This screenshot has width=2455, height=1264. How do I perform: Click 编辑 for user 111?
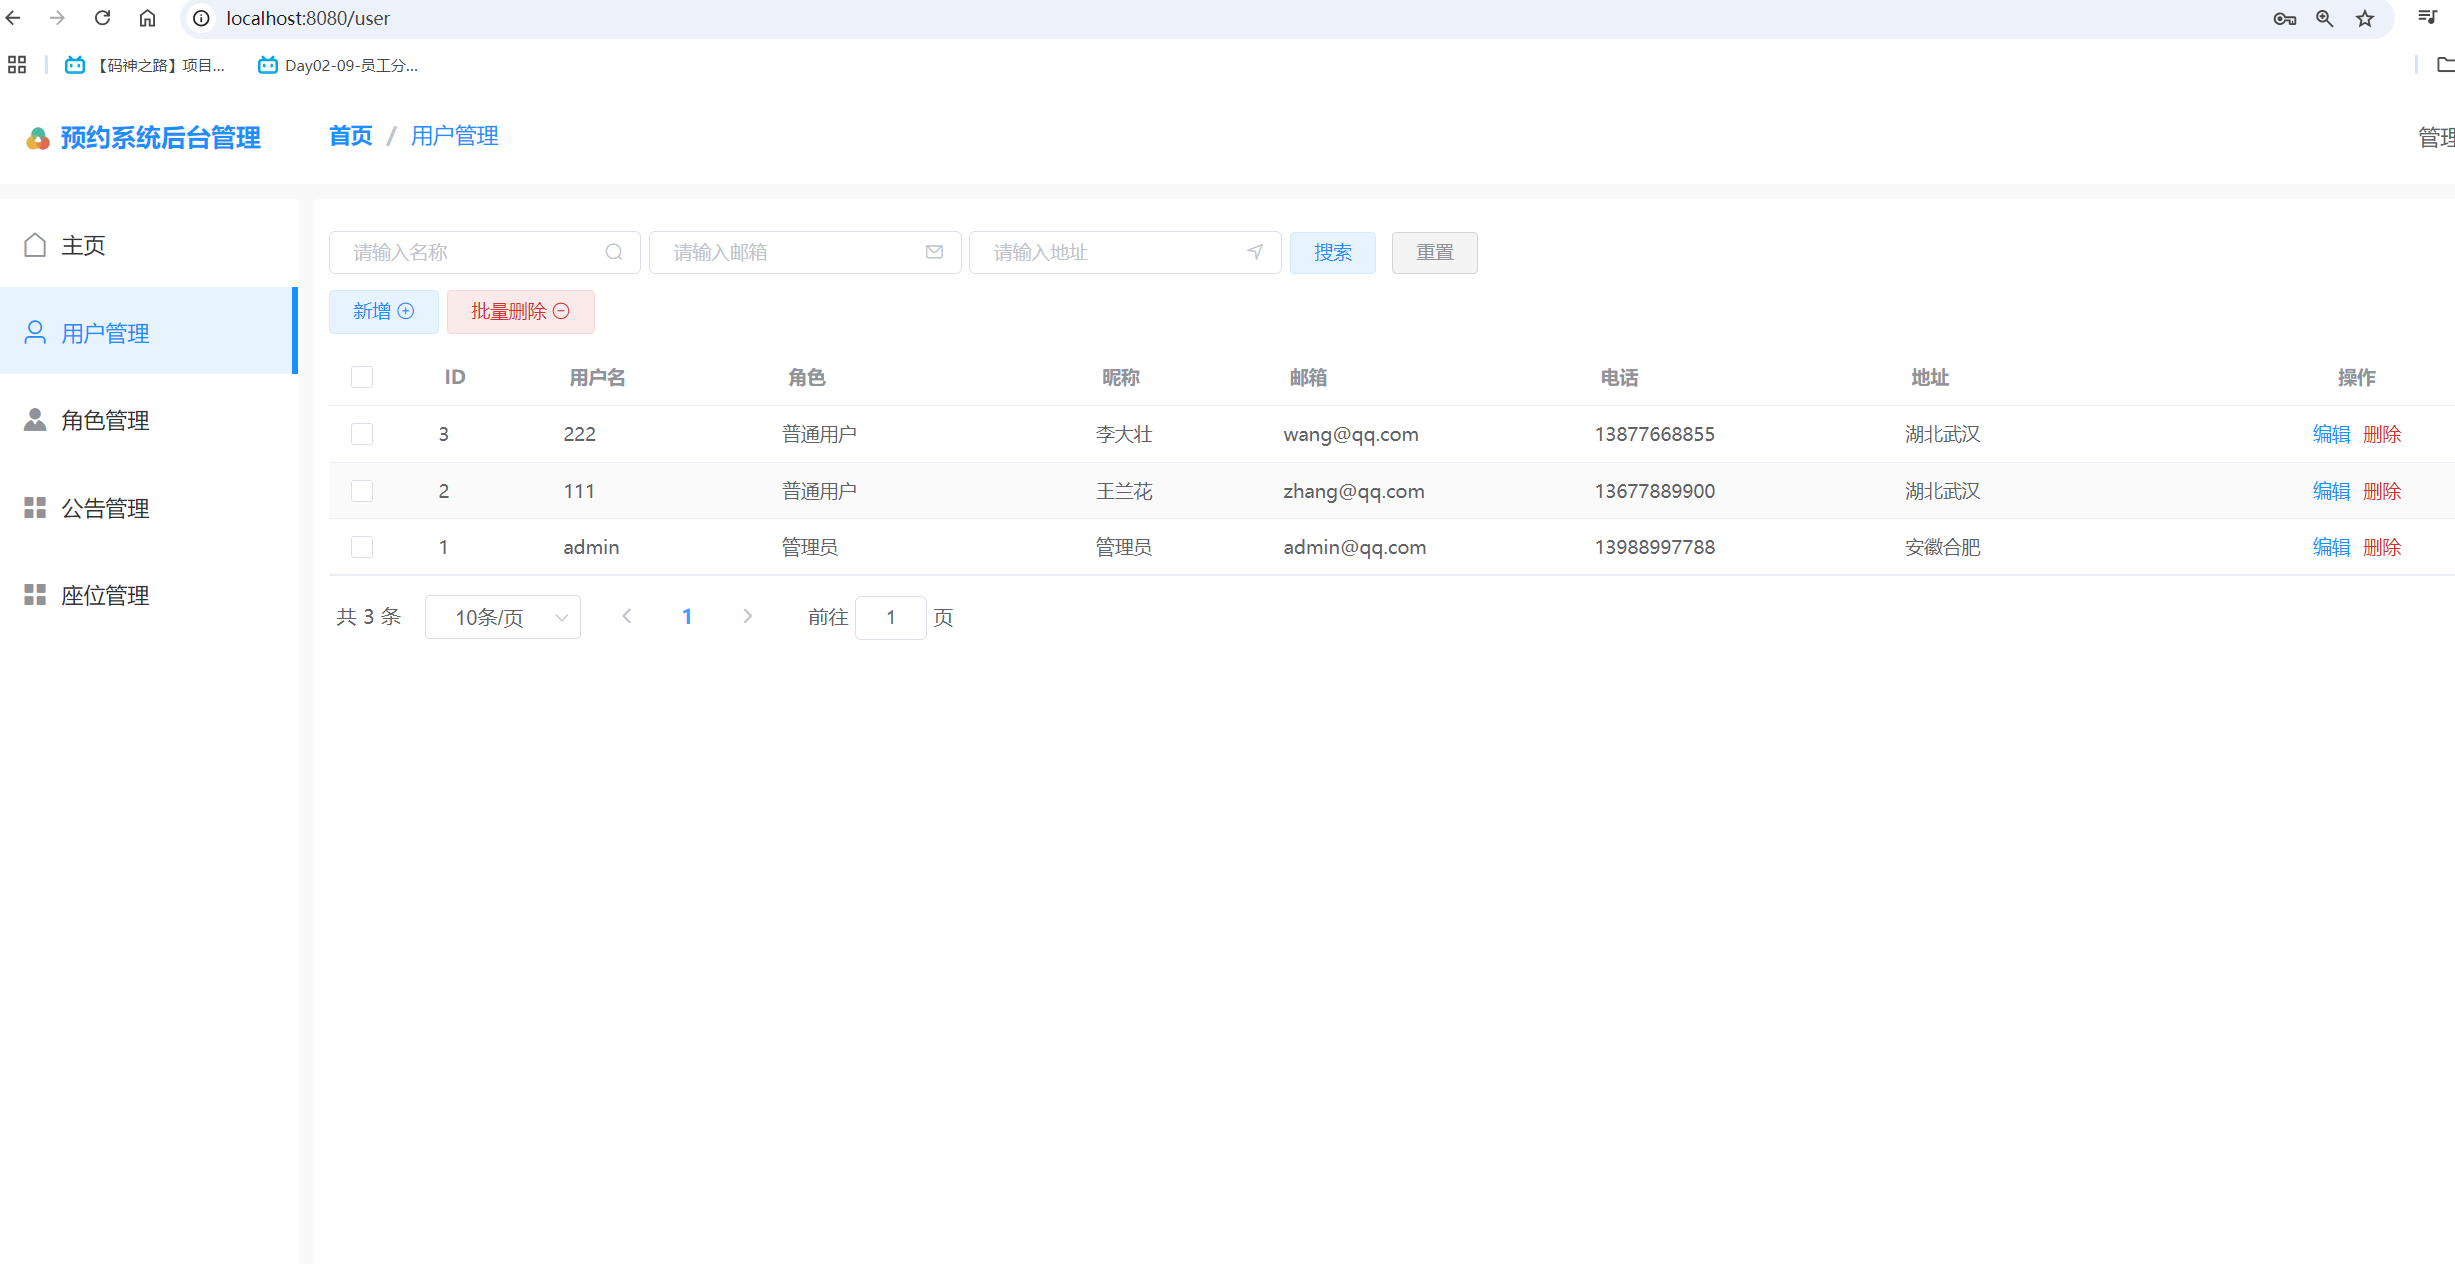2331,491
